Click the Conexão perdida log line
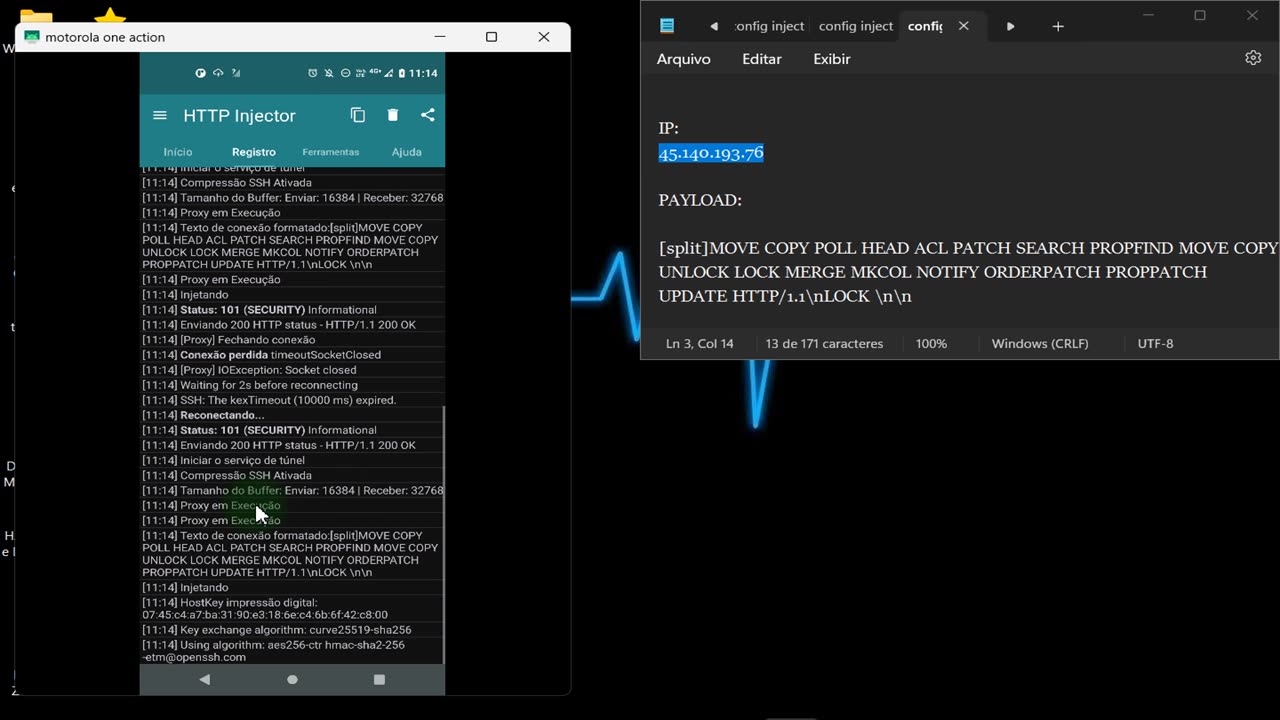The image size is (1280, 720). tap(292, 355)
